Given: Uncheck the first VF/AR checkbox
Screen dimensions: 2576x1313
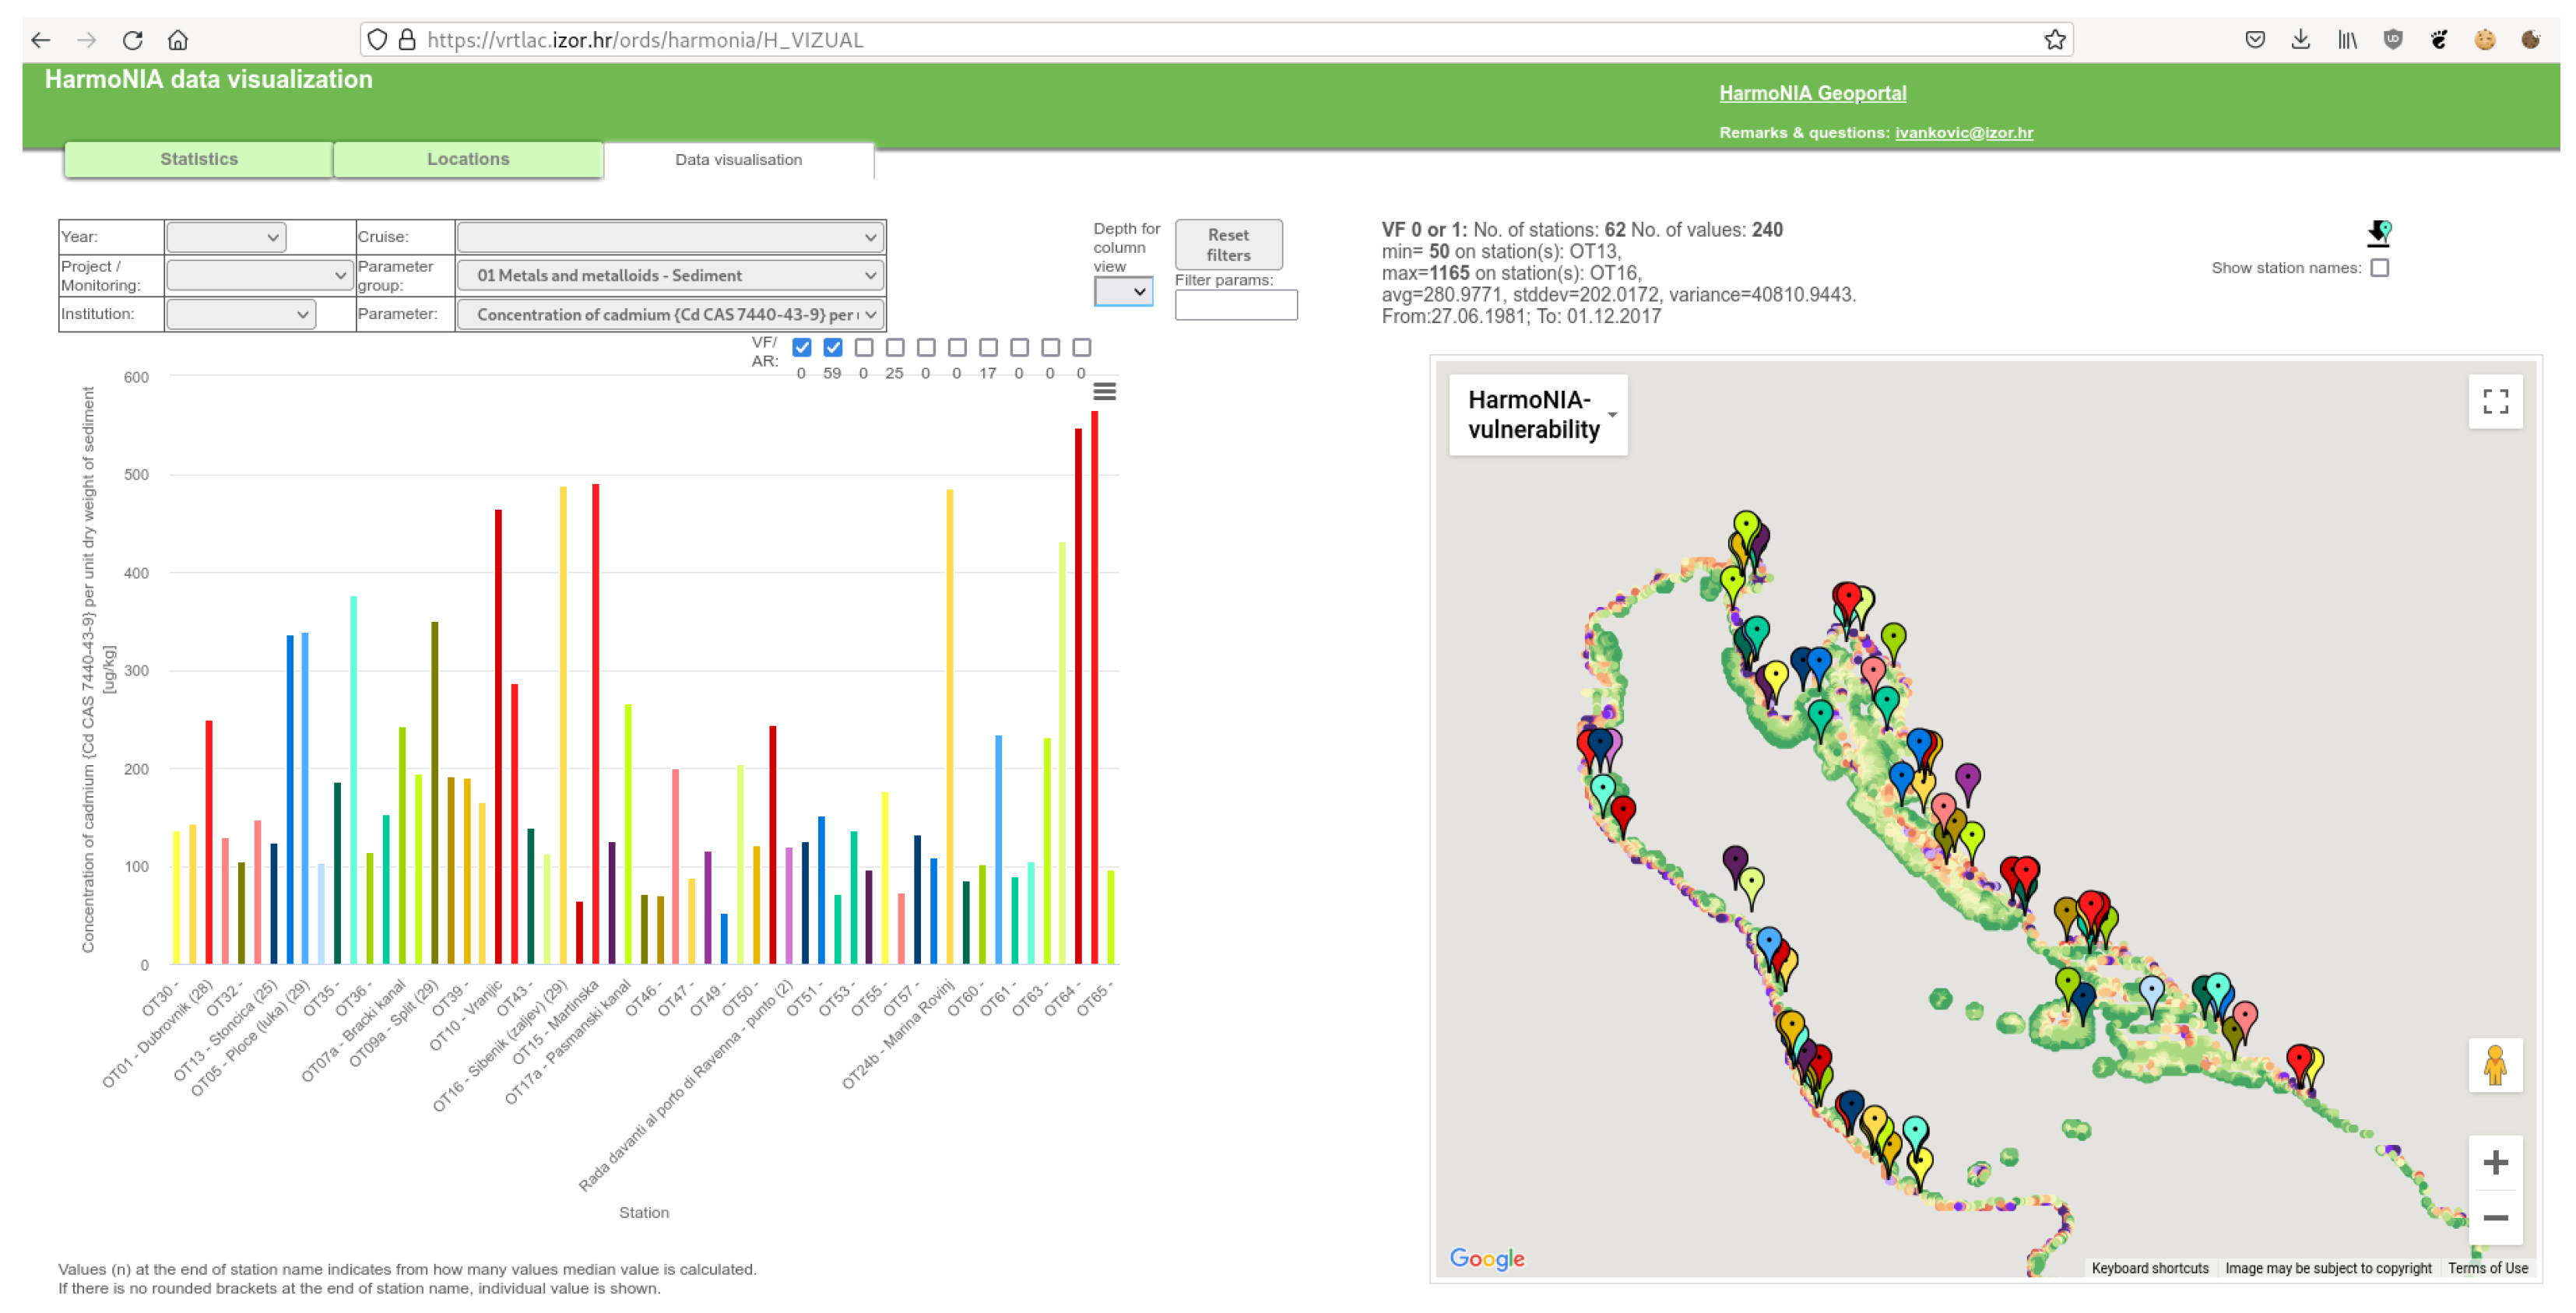Looking at the screenshot, I should pos(801,347).
